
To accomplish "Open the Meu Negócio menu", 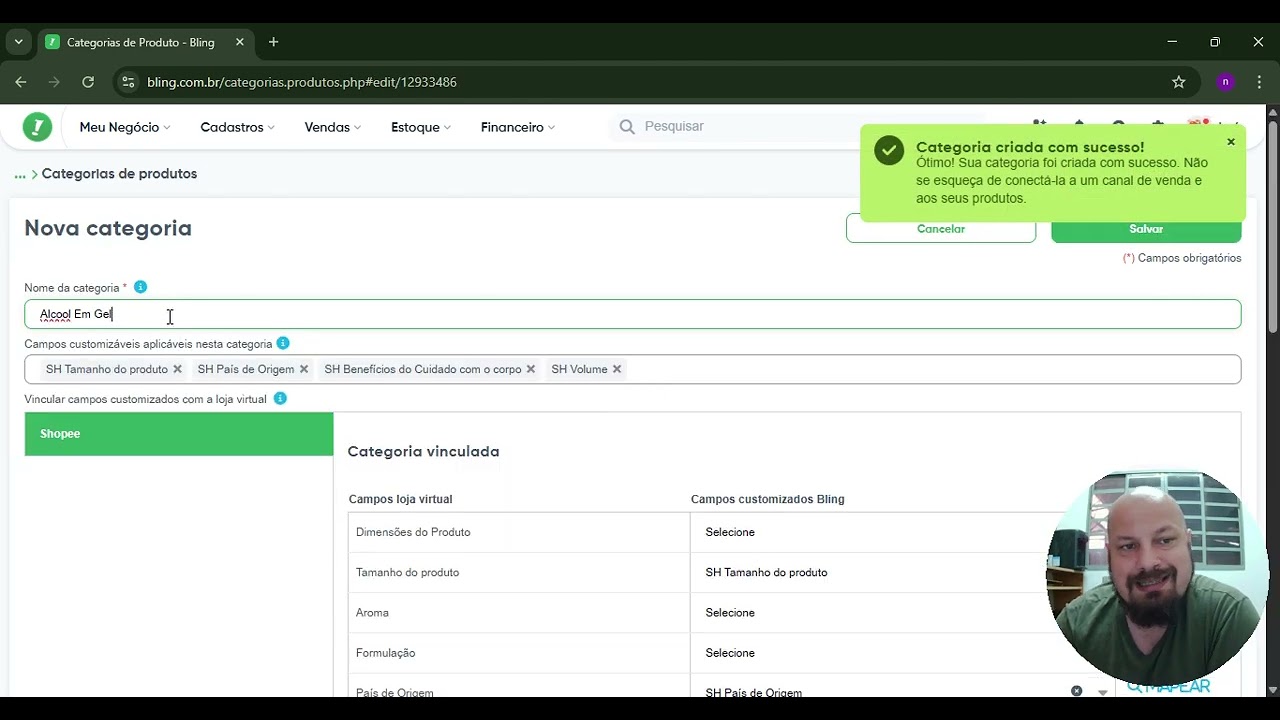I will 125,127.
